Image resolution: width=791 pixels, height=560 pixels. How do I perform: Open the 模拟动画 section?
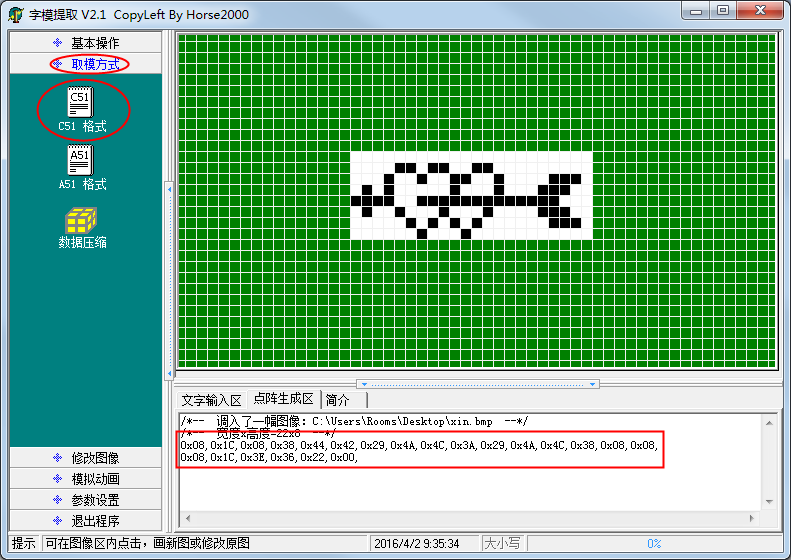(85, 479)
